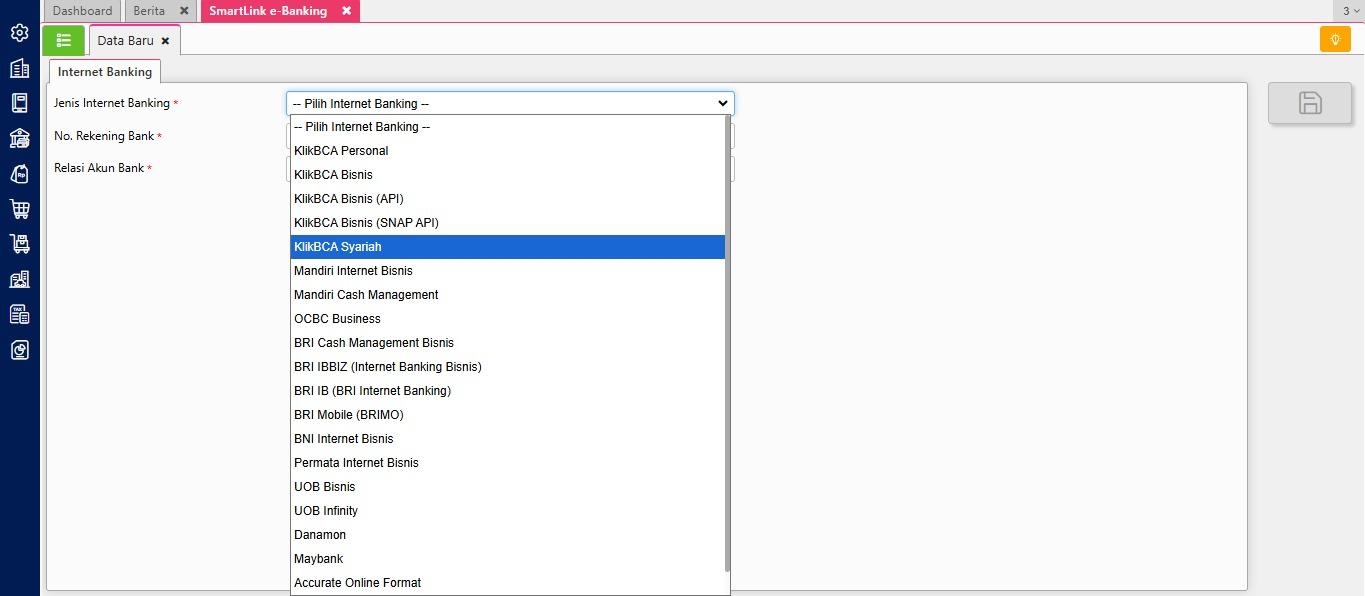The width and height of the screenshot is (1365, 596).
Task: Click the Jenis Internet Banking label
Action: tap(112, 103)
